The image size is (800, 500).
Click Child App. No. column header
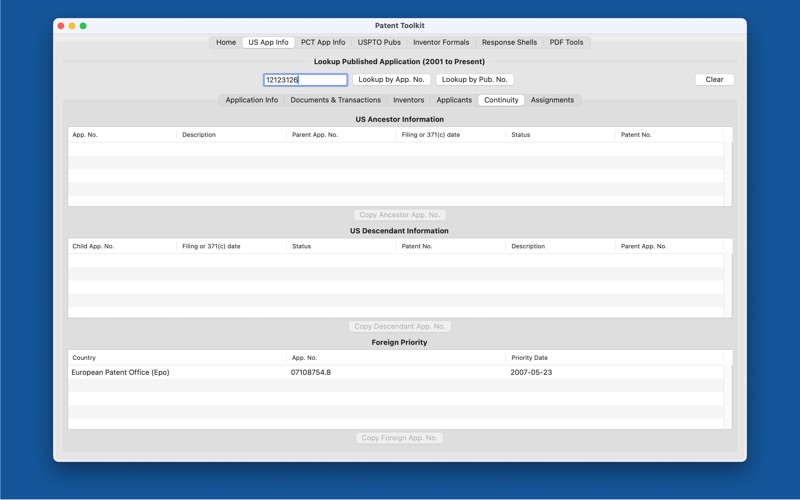coord(122,246)
